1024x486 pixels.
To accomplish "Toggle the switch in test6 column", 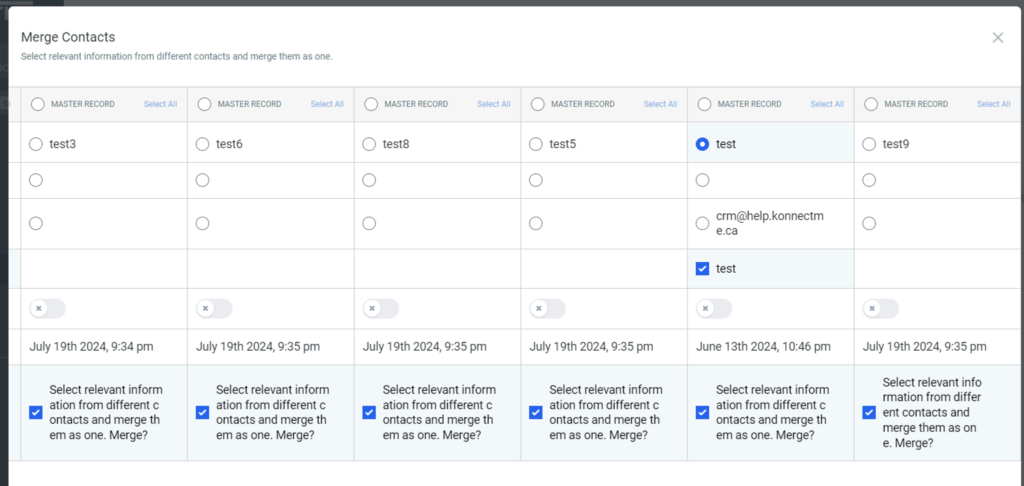I will pyautogui.click(x=214, y=308).
